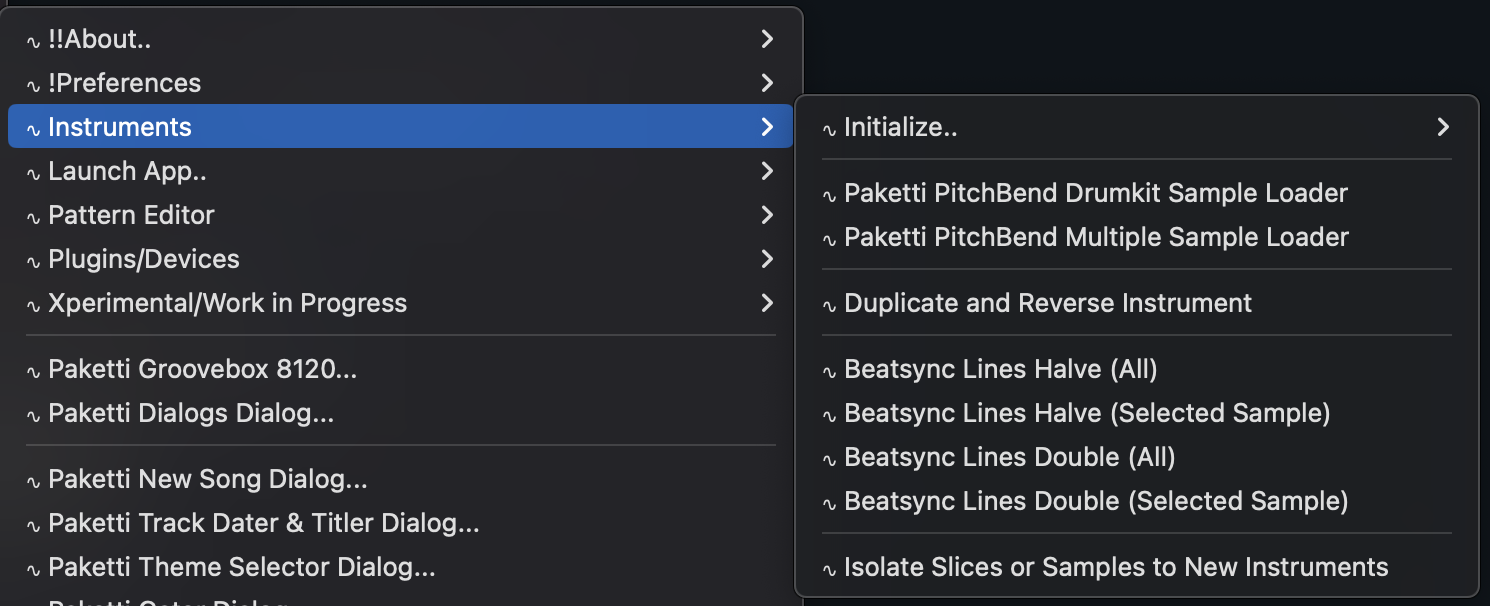Open Paketti Track Dater & Titler Dialog
The height and width of the screenshot is (606, 1490).
click(264, 523)
